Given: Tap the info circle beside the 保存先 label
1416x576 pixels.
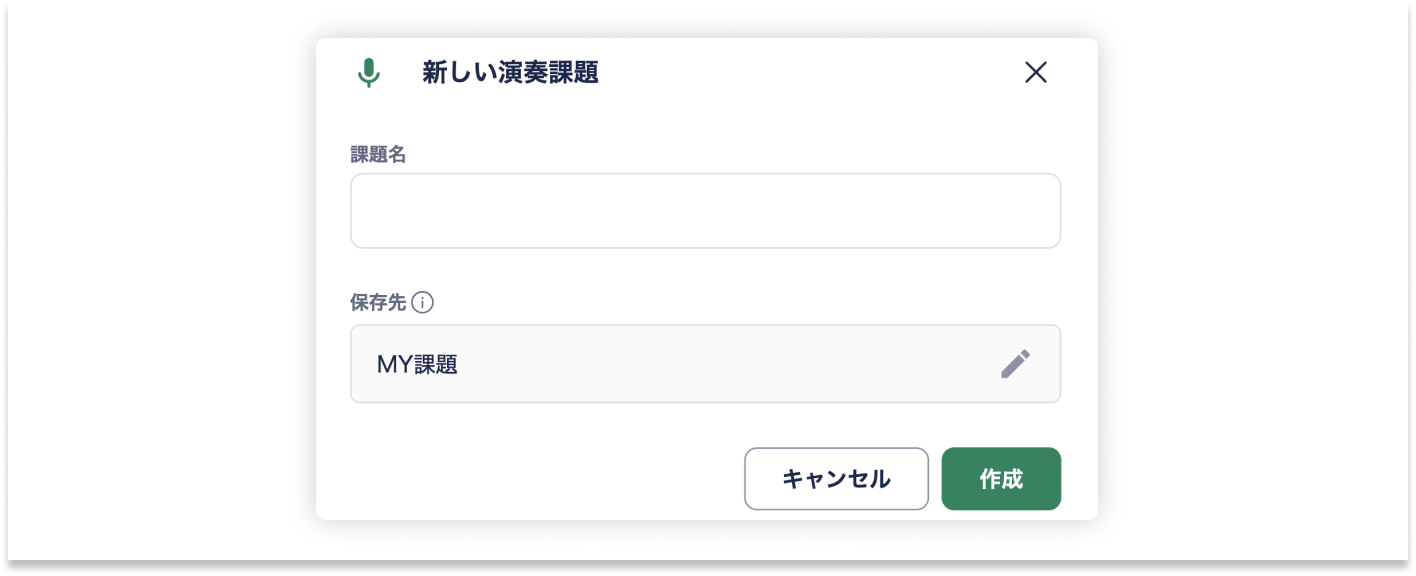Looking at the screenshot, I should point(423,302).
